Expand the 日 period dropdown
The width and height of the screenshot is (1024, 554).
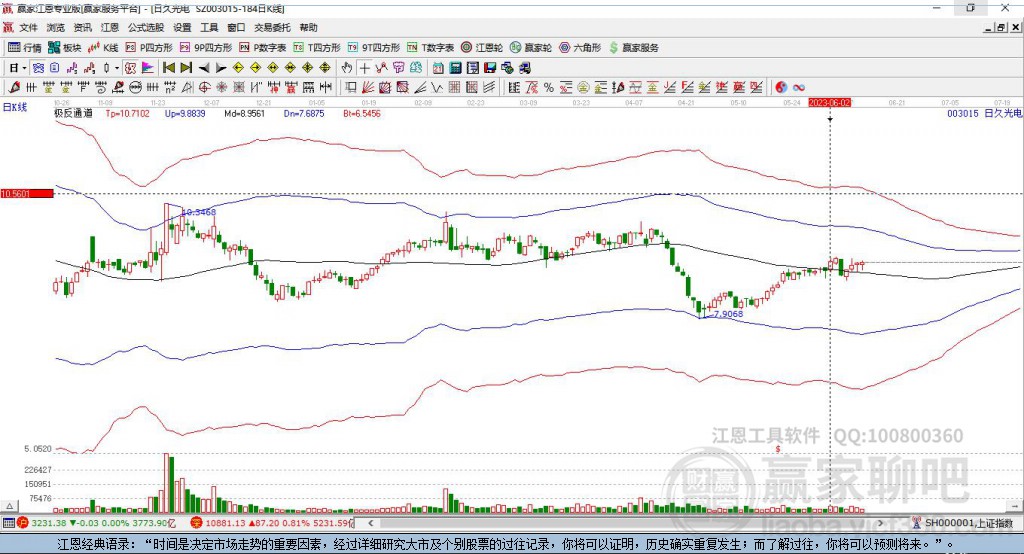(24, 68)
